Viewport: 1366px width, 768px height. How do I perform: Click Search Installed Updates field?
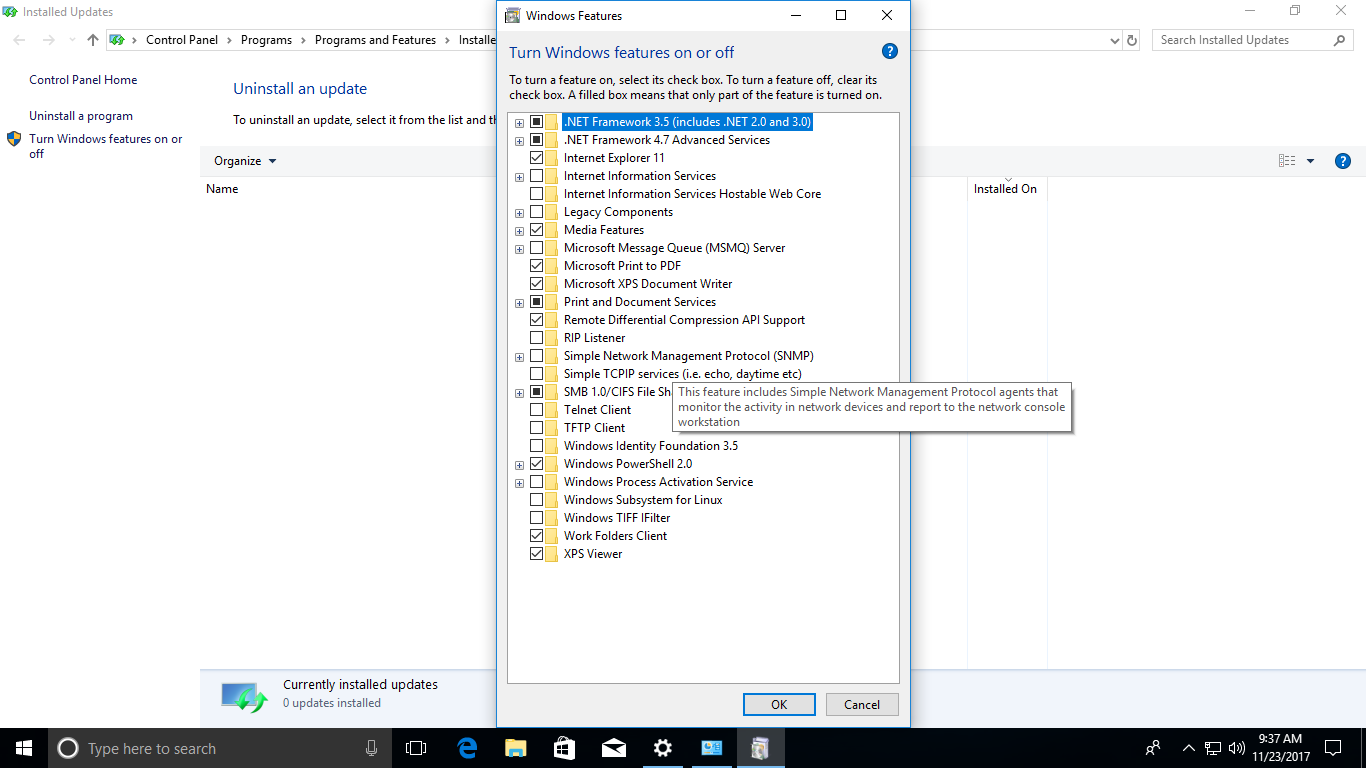point(1244,40)
